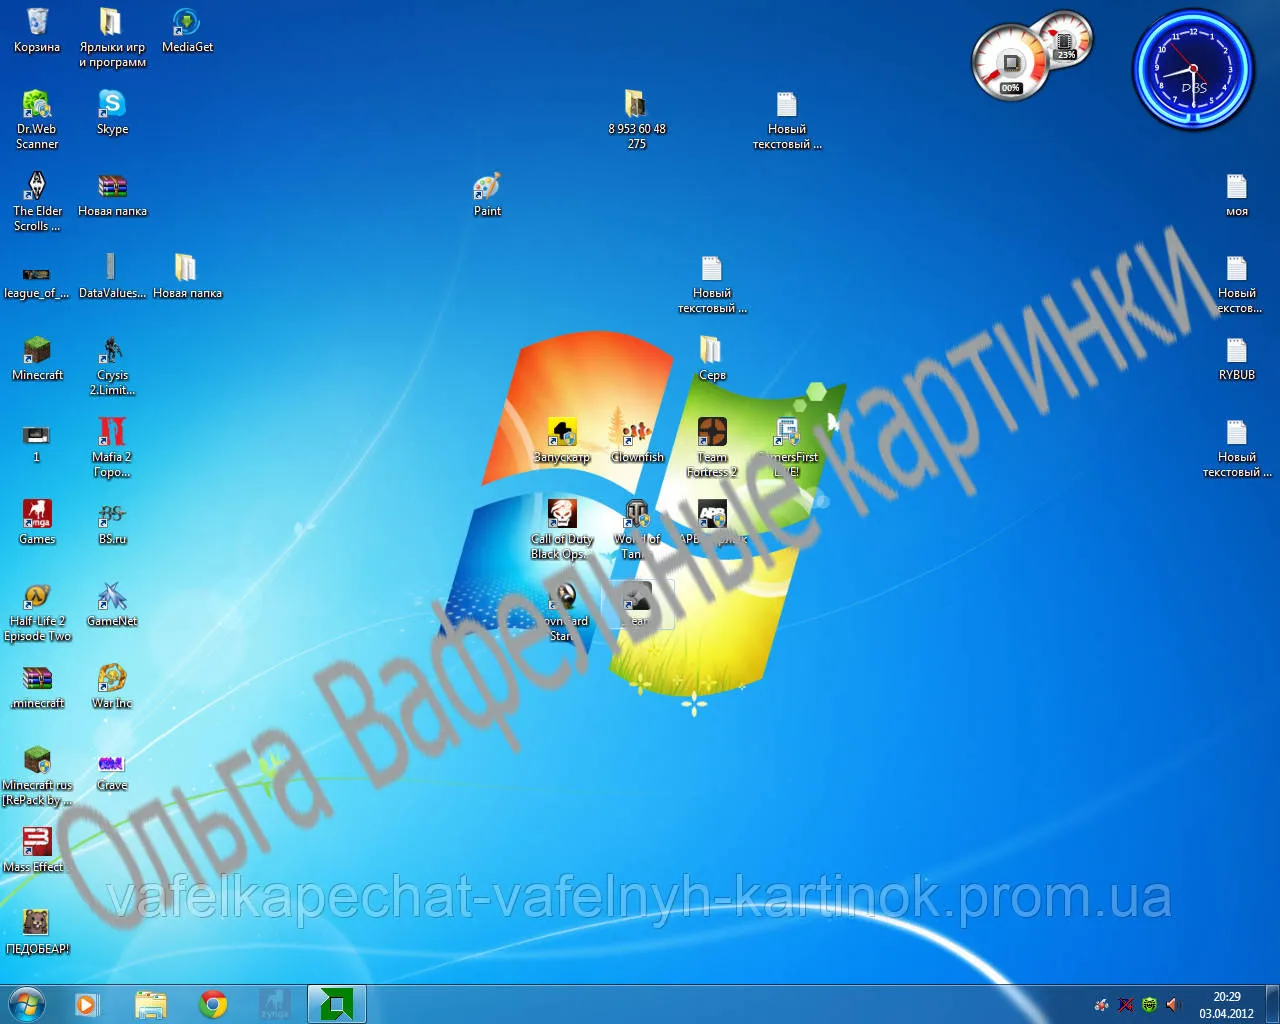Image resolution: width=1280 pixels, height=1024 pixels.
Task: Select the yellow Новая папка folder icon
Action: (187, 276)
